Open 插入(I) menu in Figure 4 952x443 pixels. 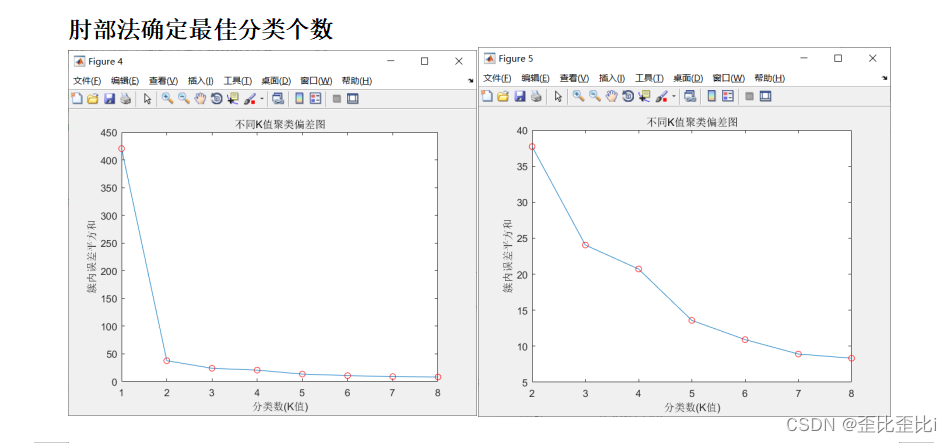click(200, 81)
